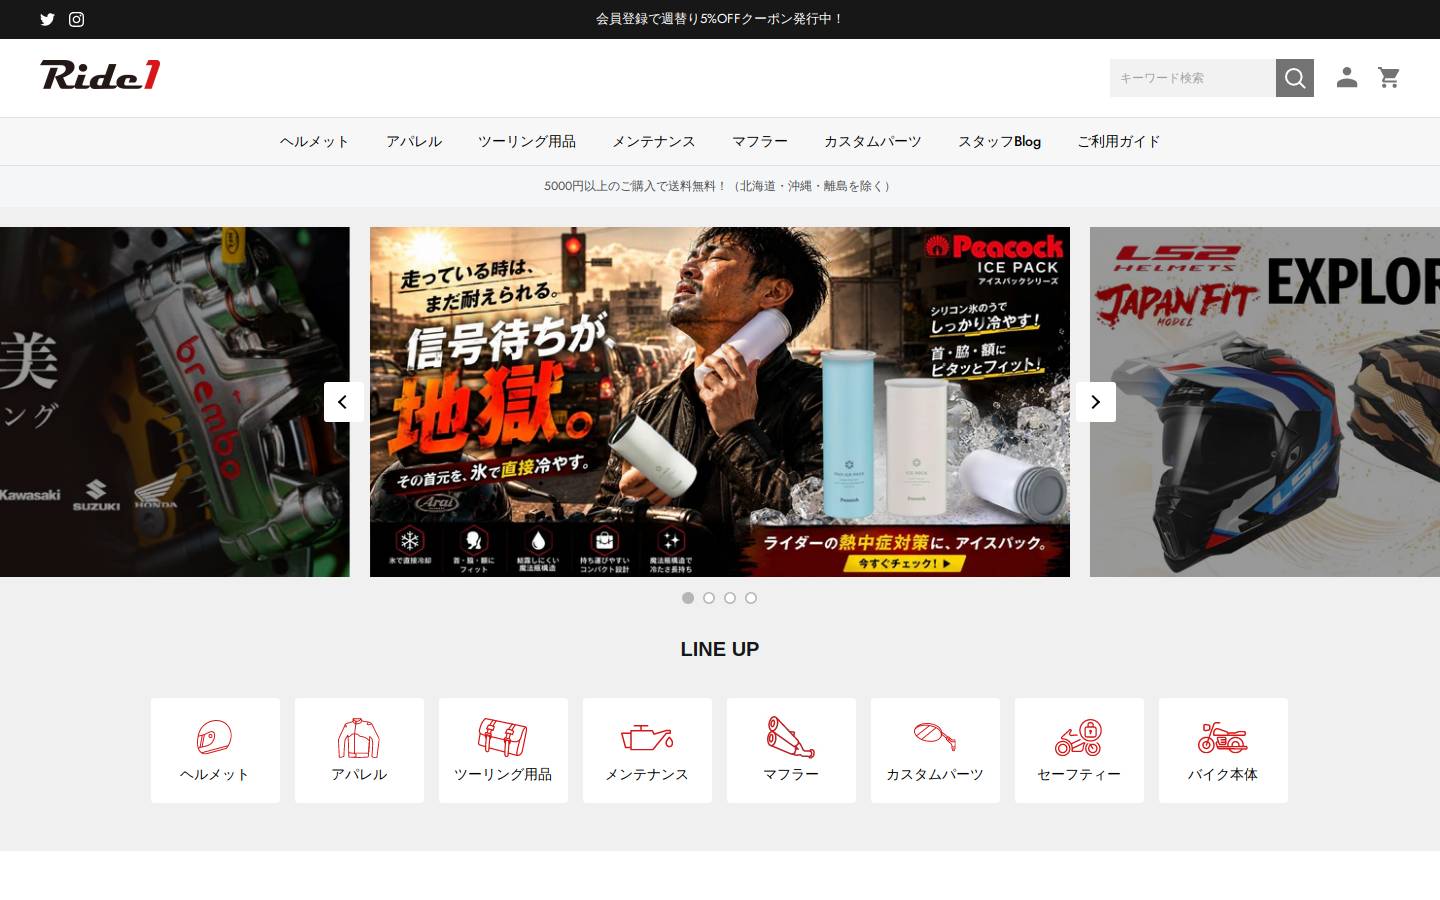Select the second carousel dot

[709, 598]
